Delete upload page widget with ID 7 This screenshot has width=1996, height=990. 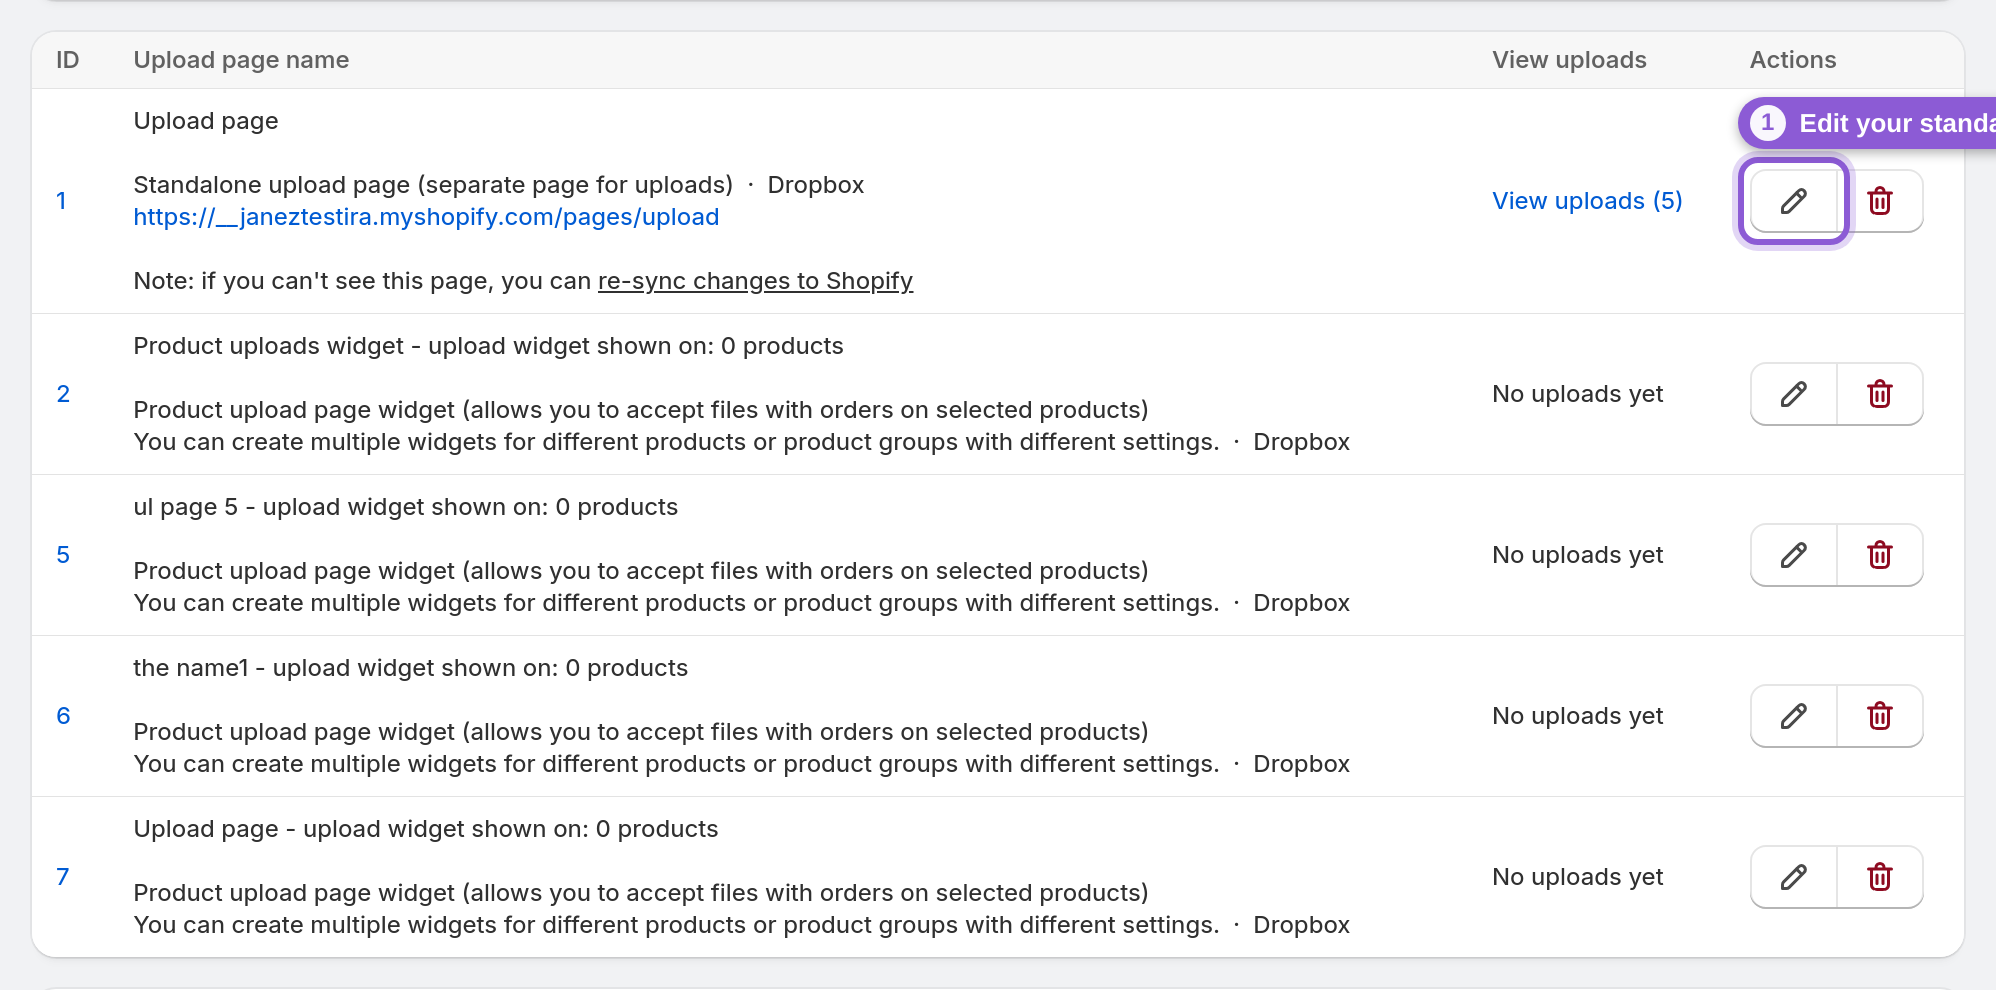click(x=1880, y=877)
